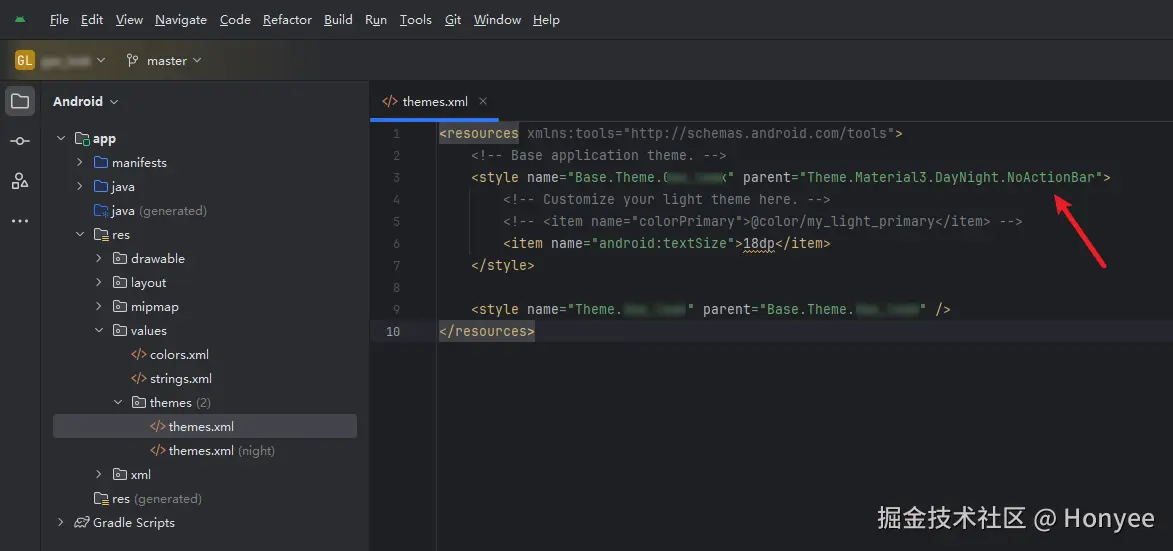Expand the mipmap folder
The image size is (1173, 551).
coord(98,307)
